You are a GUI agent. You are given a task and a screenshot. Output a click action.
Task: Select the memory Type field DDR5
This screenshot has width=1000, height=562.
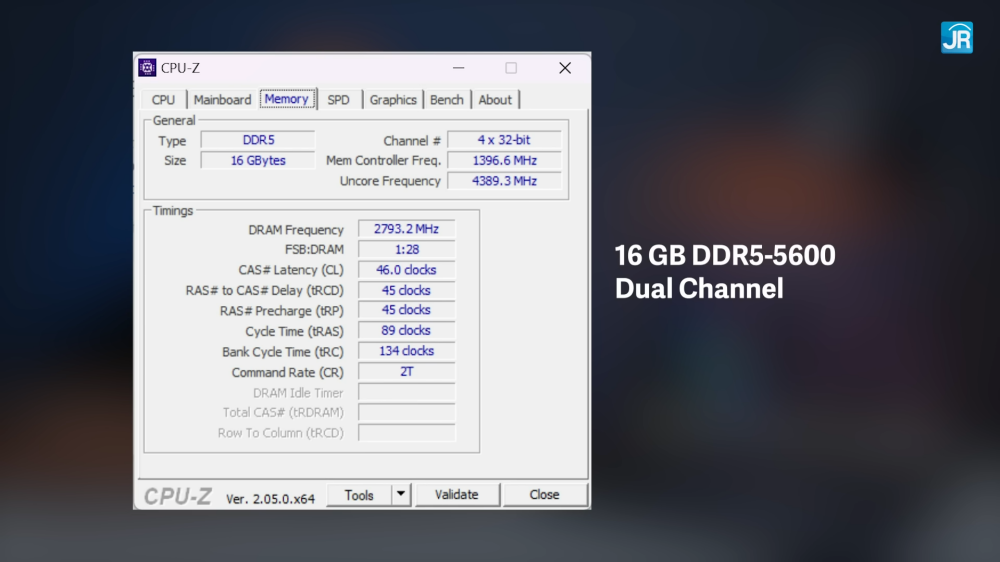tap(258, 140)
